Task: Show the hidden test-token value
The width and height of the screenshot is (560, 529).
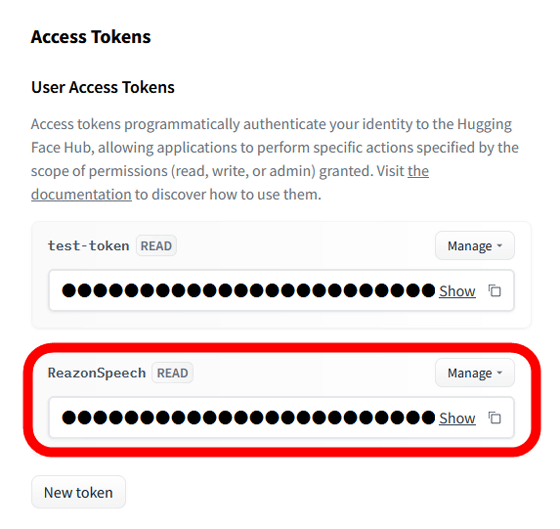Action: click(457, 291)
